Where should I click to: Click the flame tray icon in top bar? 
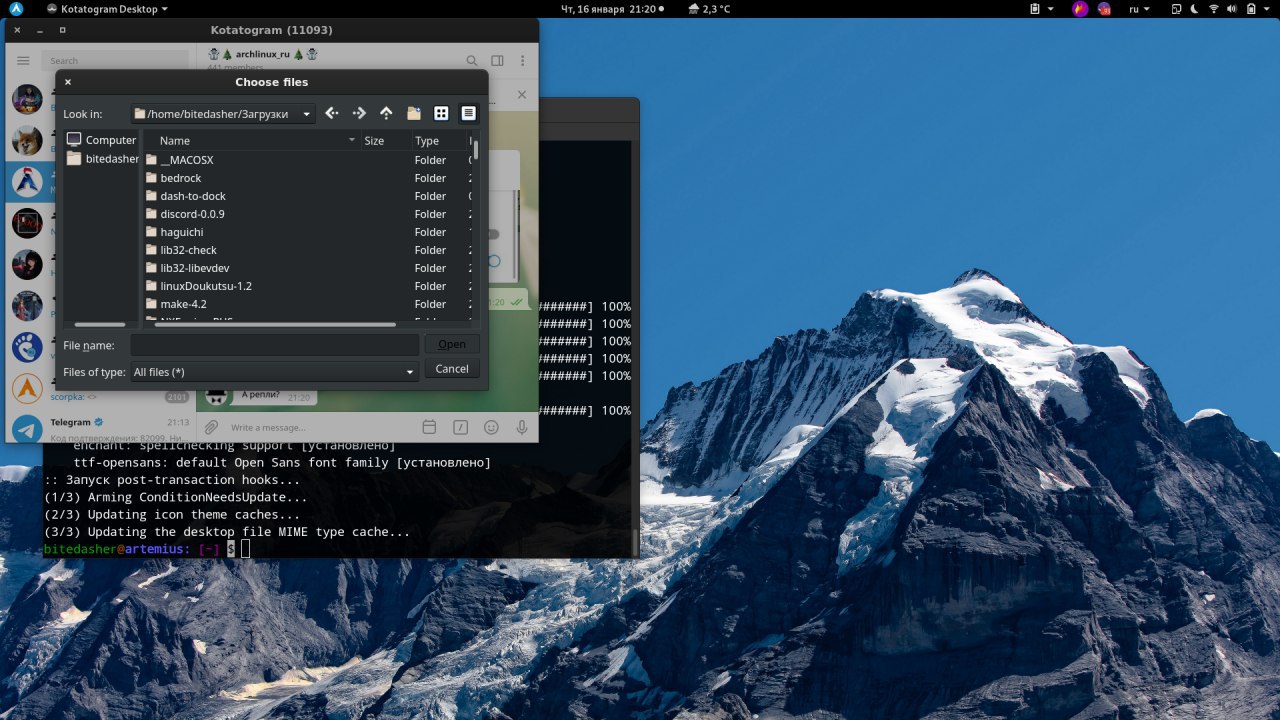click(1080, 9)
